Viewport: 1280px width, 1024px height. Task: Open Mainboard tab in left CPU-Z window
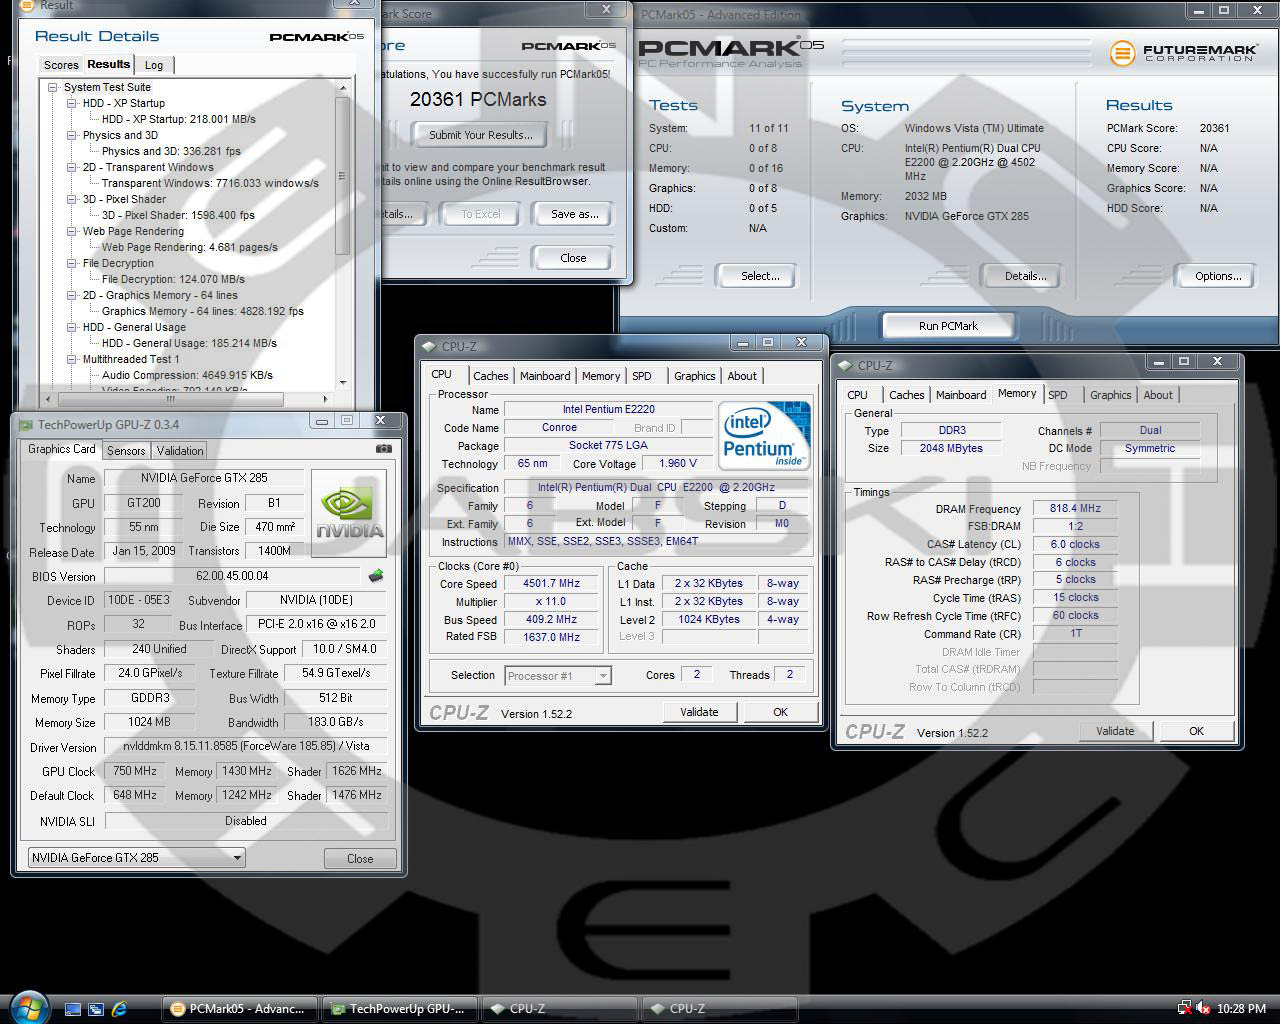(545, 376)
